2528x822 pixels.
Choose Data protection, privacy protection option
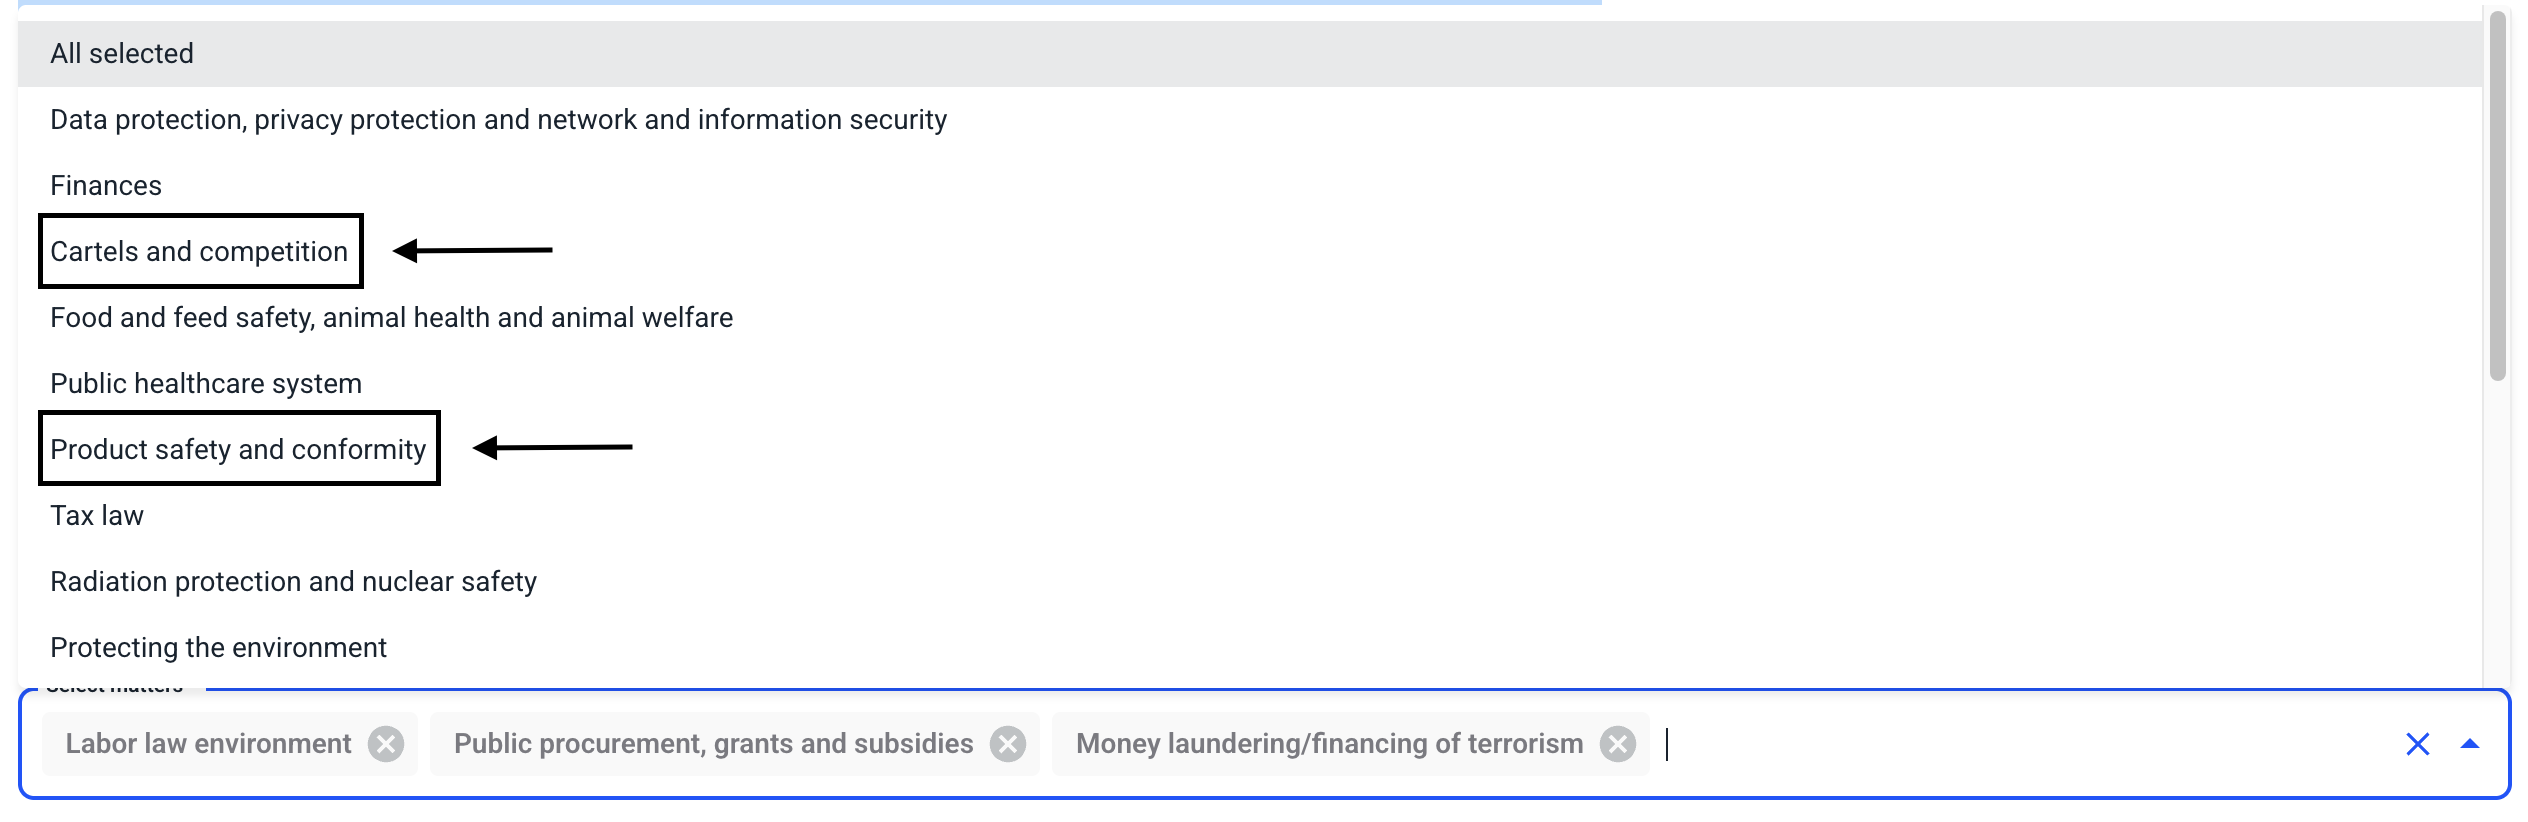498,120
